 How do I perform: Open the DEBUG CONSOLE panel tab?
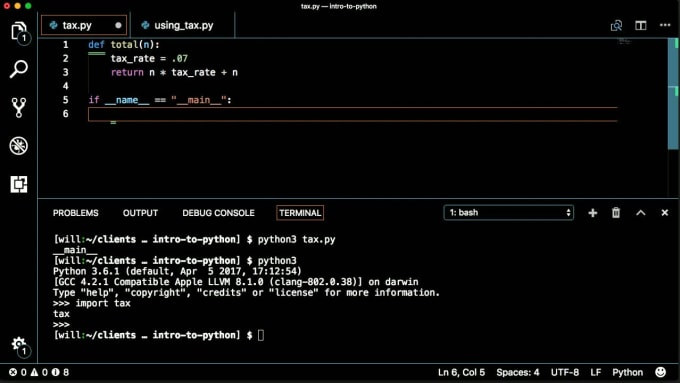coord(218,213)
